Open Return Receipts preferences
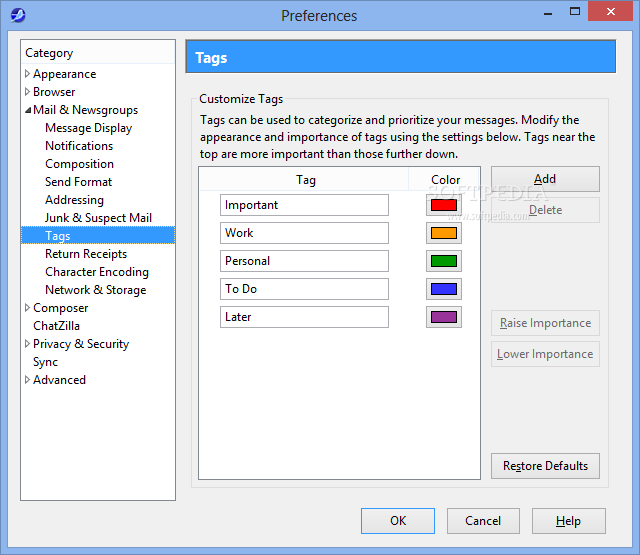Viewport: 640px width, 555px height. [86, 253]
